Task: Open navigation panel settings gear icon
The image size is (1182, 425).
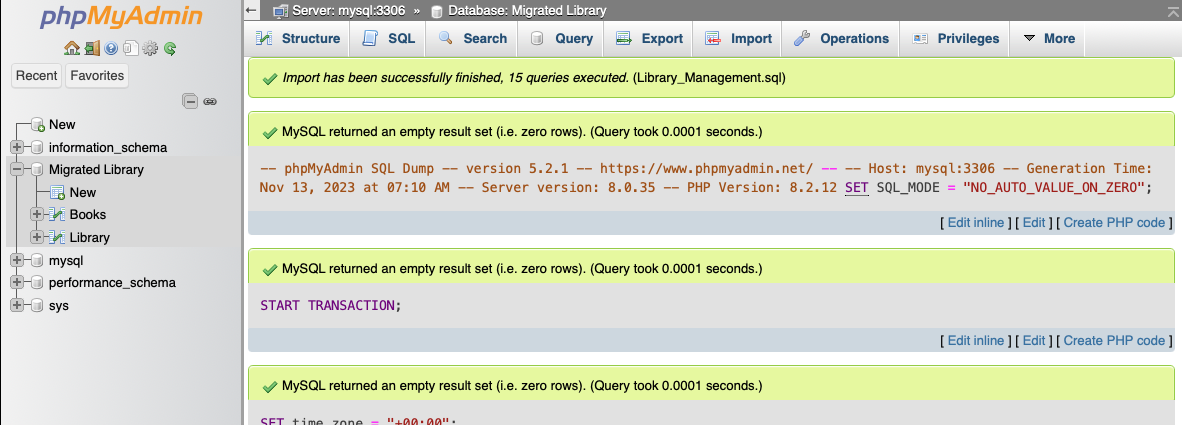Action: coord(150,48)
